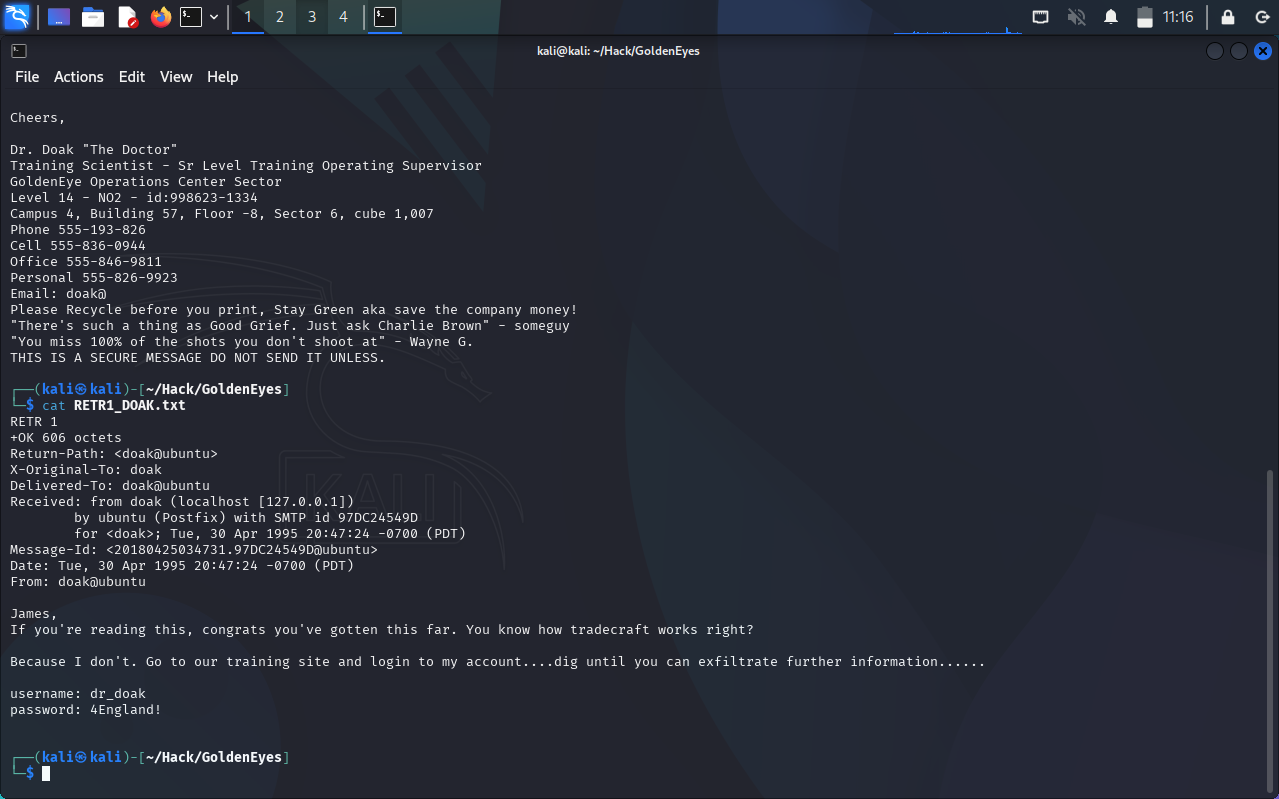
Task: Switch to workspace 2
Action: (x=280, y=17)
